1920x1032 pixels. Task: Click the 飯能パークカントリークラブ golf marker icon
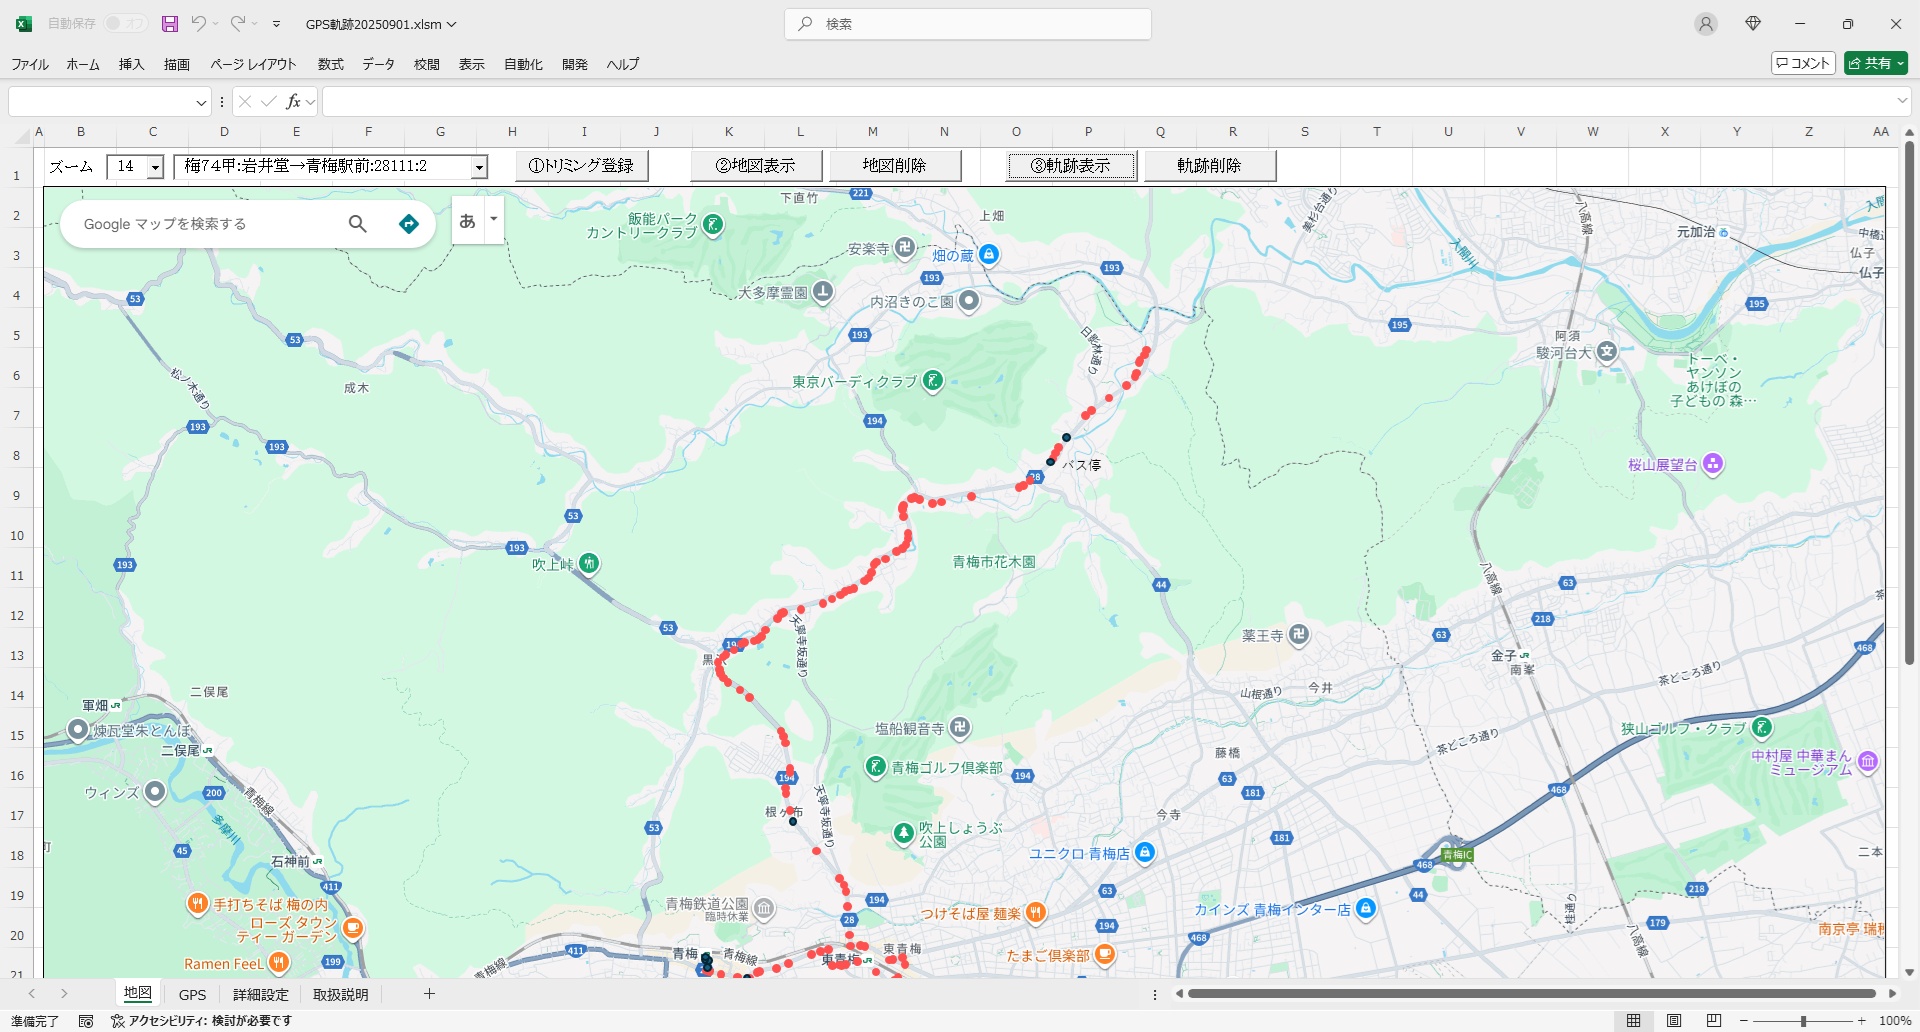(713, 224)
